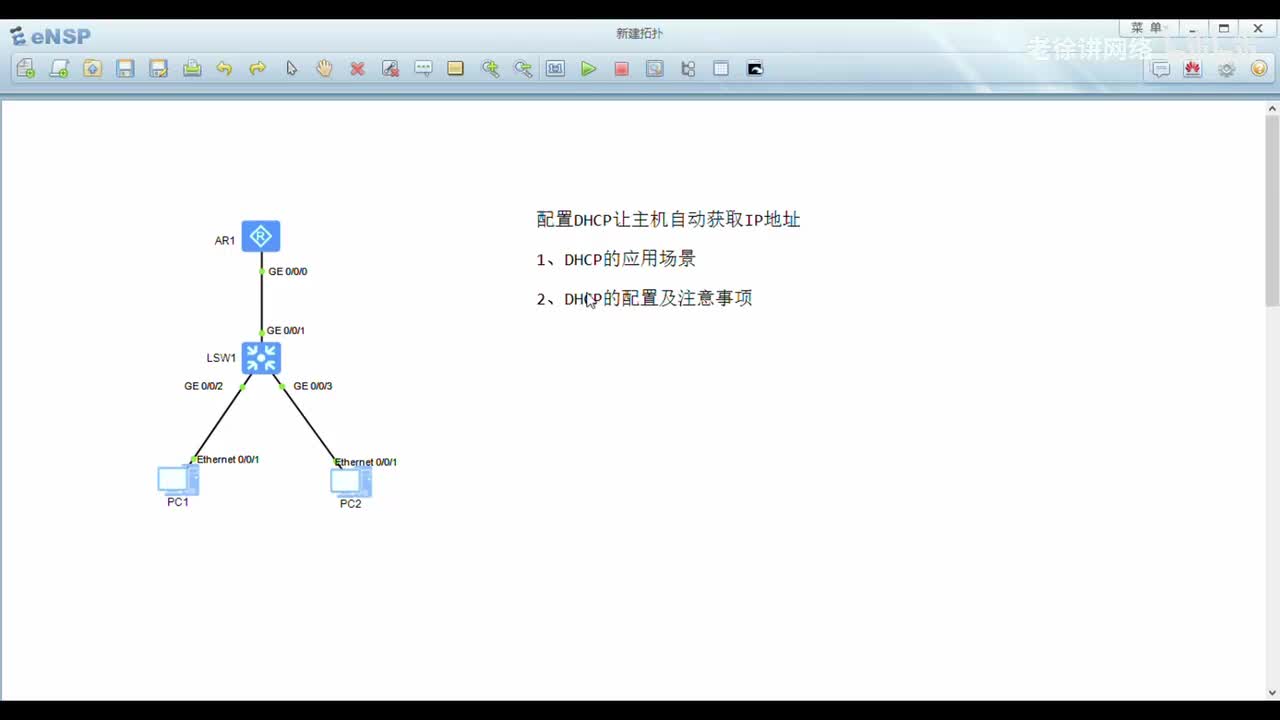Viewport: 1280px width, 720px height.
Task: Add a text note to canvas
Action: click(423, 69)
